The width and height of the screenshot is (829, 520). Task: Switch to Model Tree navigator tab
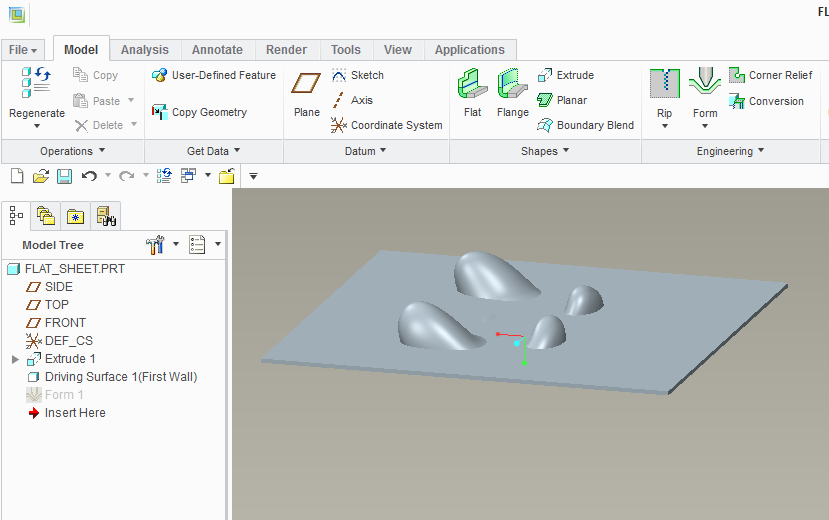16,216
